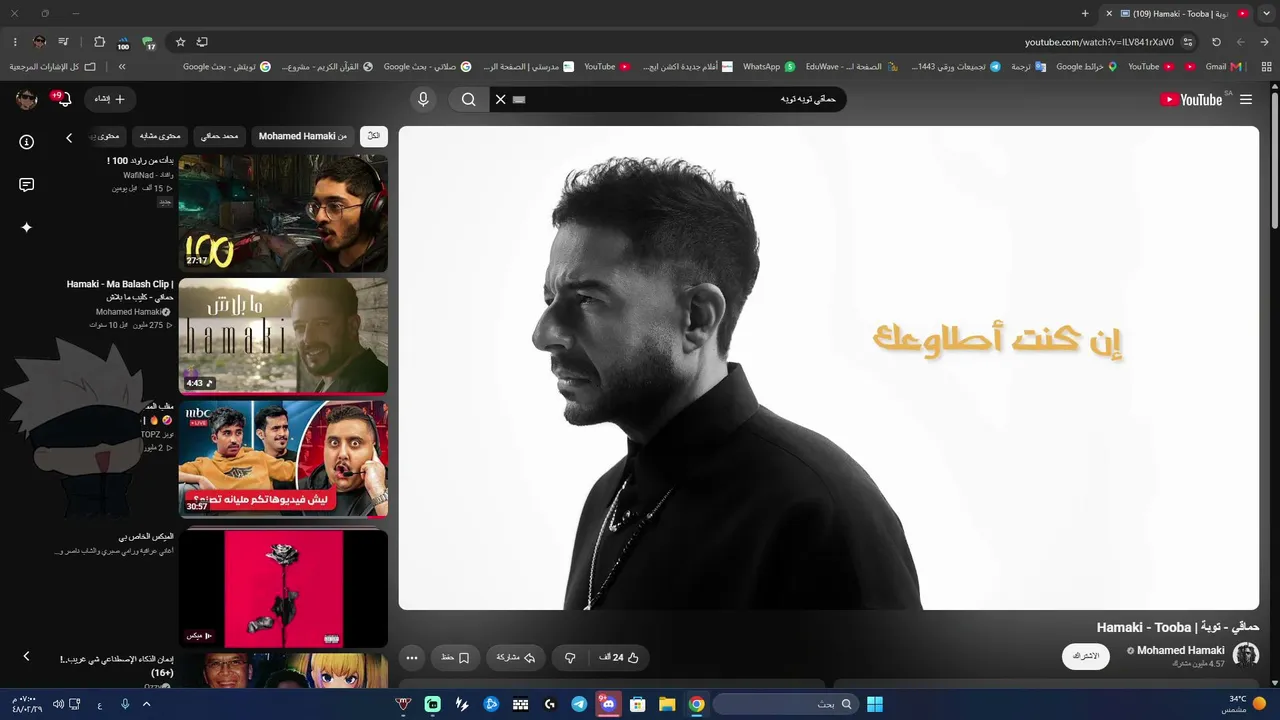Clear the YouTube search box text
This screenshot has height=720, width=1280.
501,99
